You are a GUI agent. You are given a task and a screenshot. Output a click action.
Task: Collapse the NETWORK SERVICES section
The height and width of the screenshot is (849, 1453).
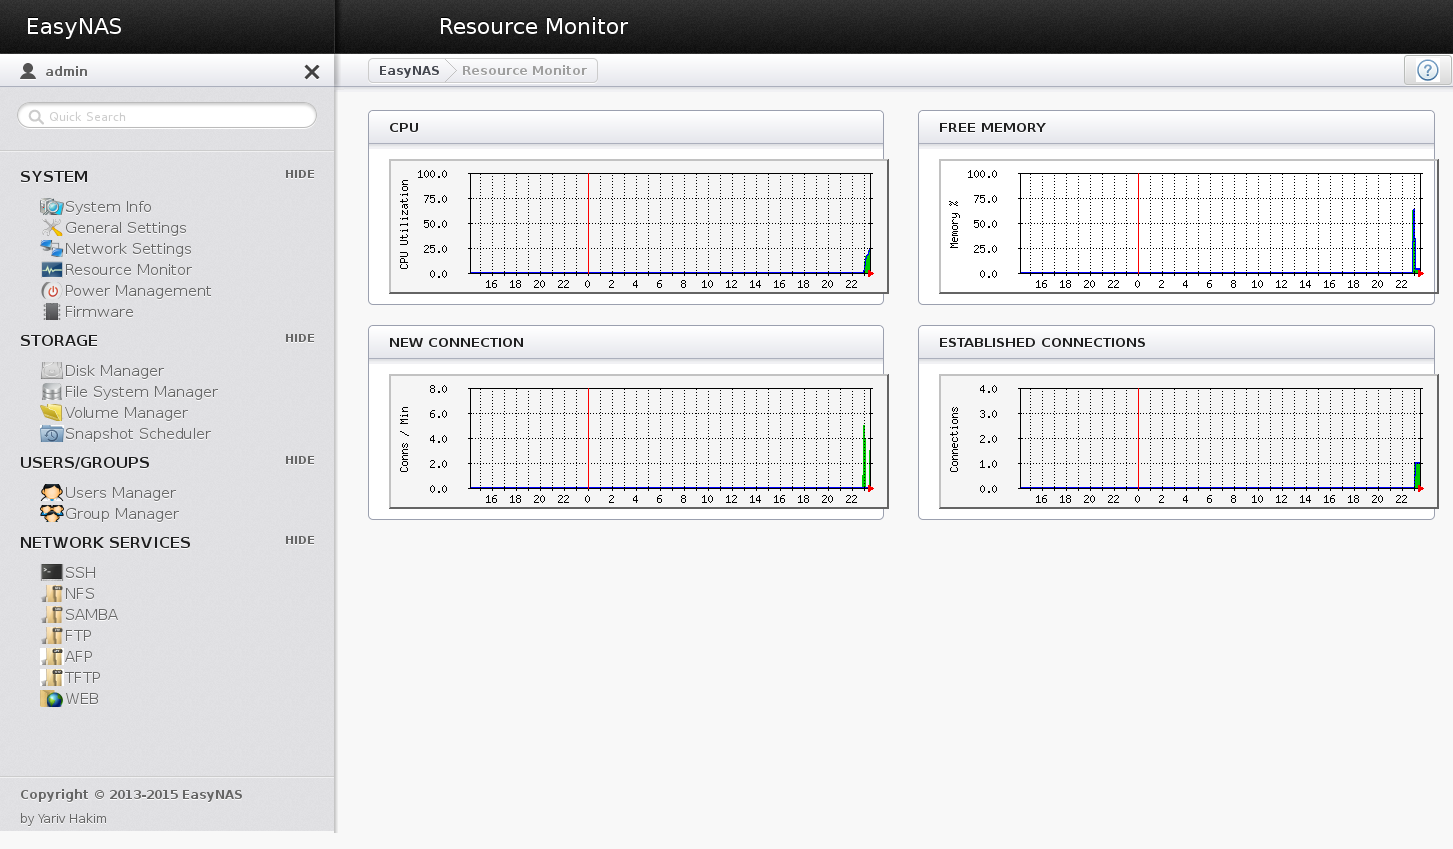point(299,540)
